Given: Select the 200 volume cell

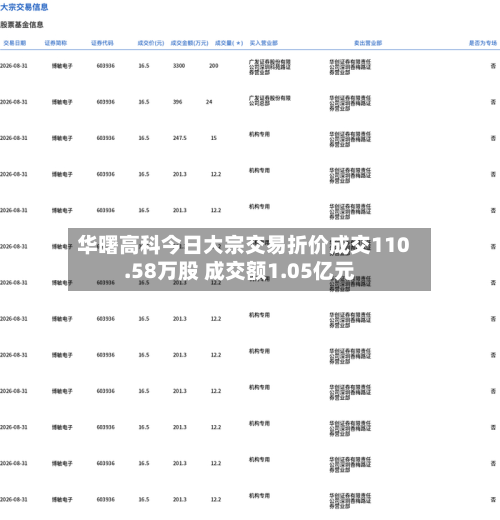Looking at the screenshot, I should pos(214,66).
